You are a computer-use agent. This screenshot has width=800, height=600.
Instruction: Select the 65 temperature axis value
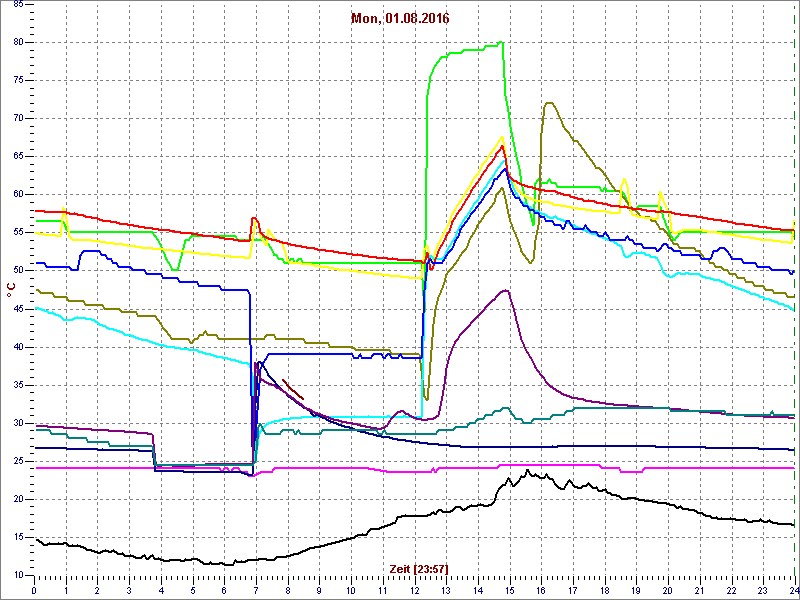(x=16, y=157)
